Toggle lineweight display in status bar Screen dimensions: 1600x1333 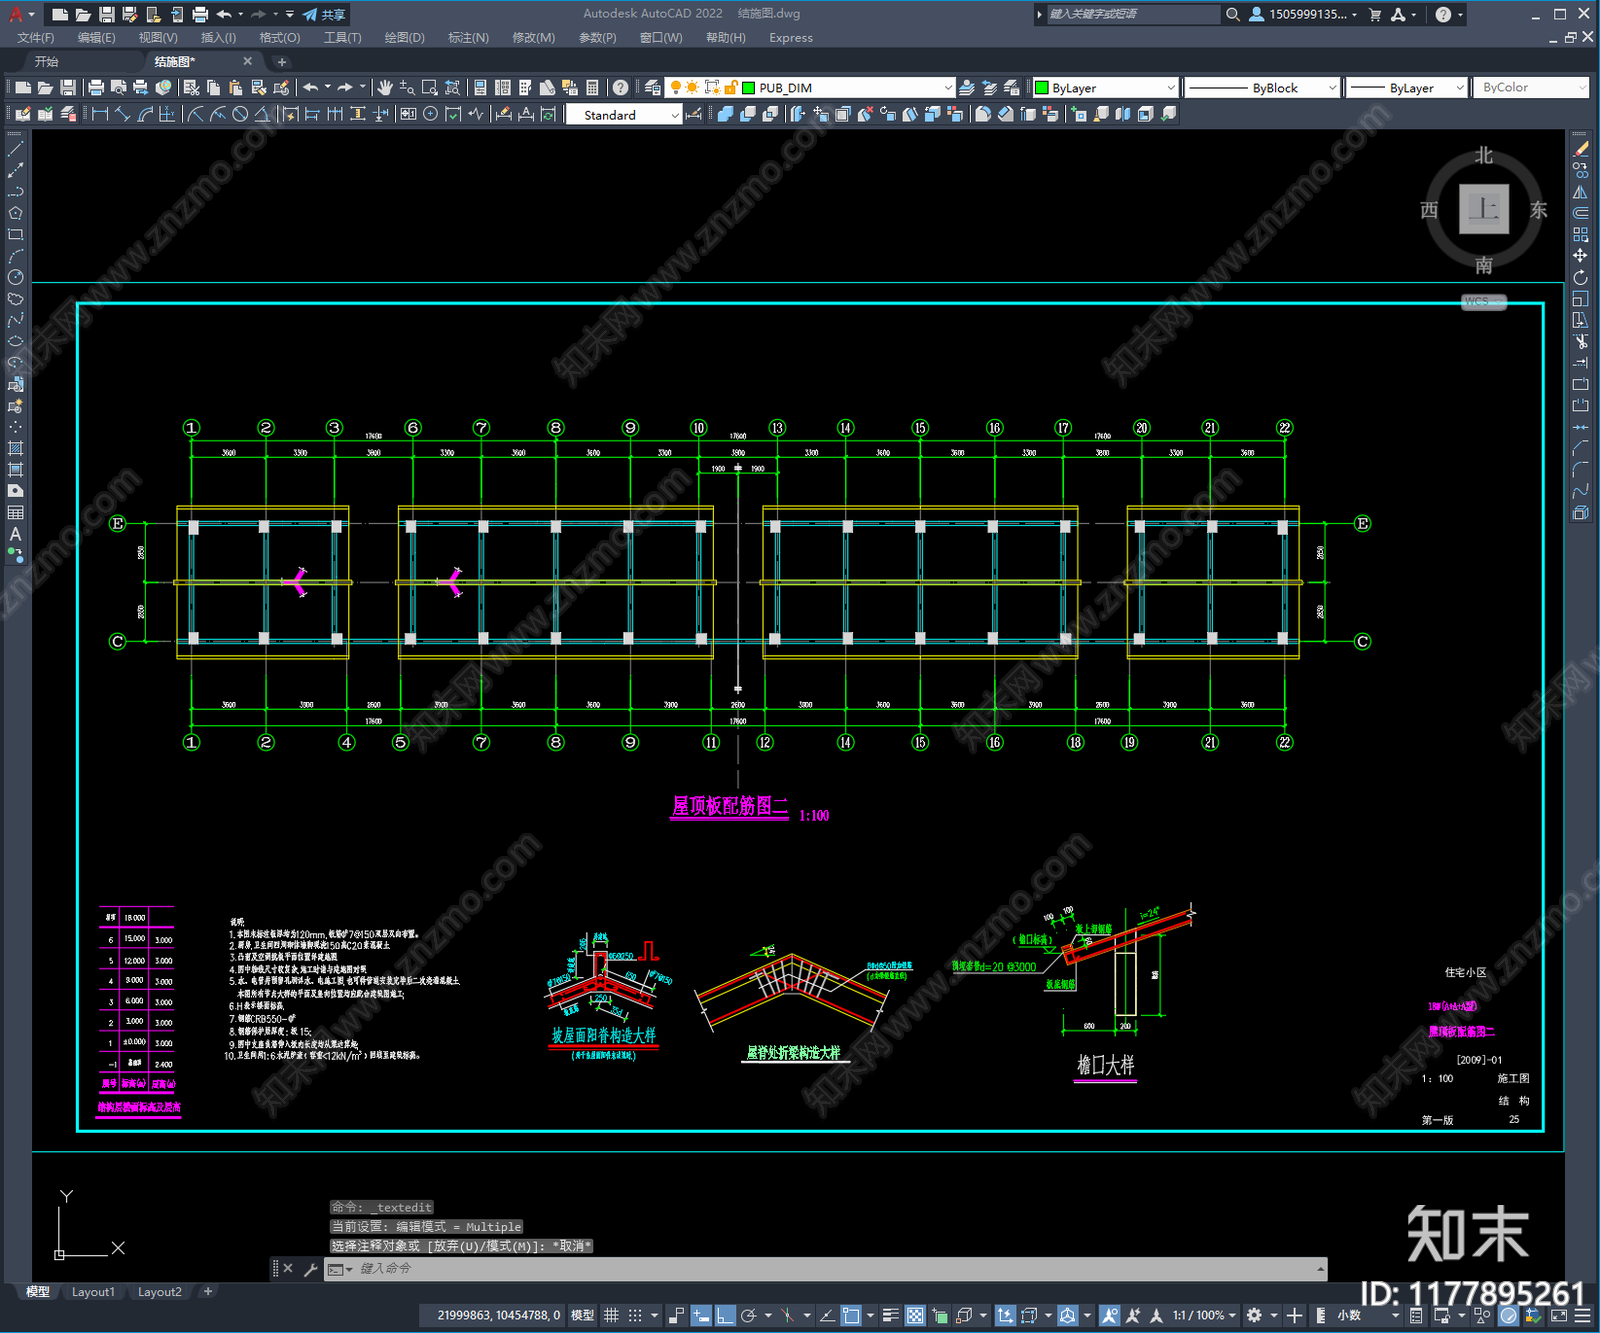(x=890, y=1315)
